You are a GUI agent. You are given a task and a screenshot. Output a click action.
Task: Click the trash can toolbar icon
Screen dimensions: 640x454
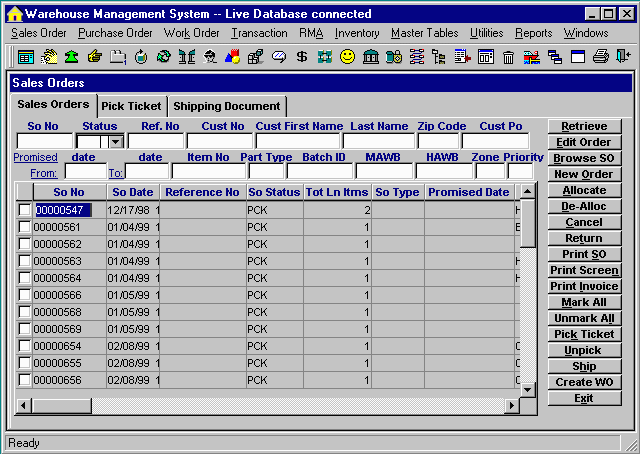[x=508, y=57]
